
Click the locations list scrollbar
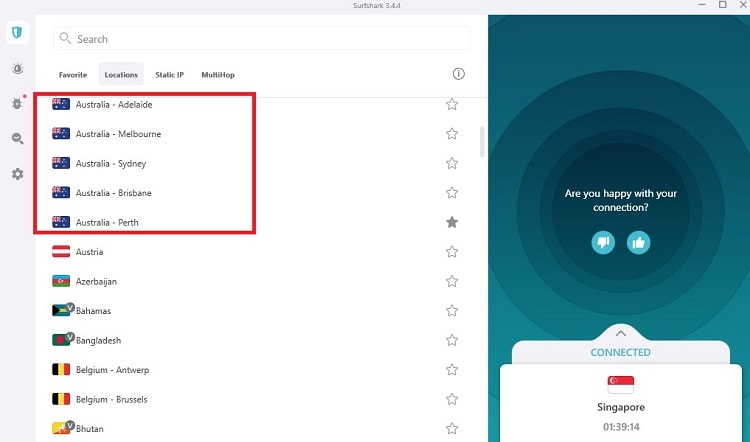482,142
